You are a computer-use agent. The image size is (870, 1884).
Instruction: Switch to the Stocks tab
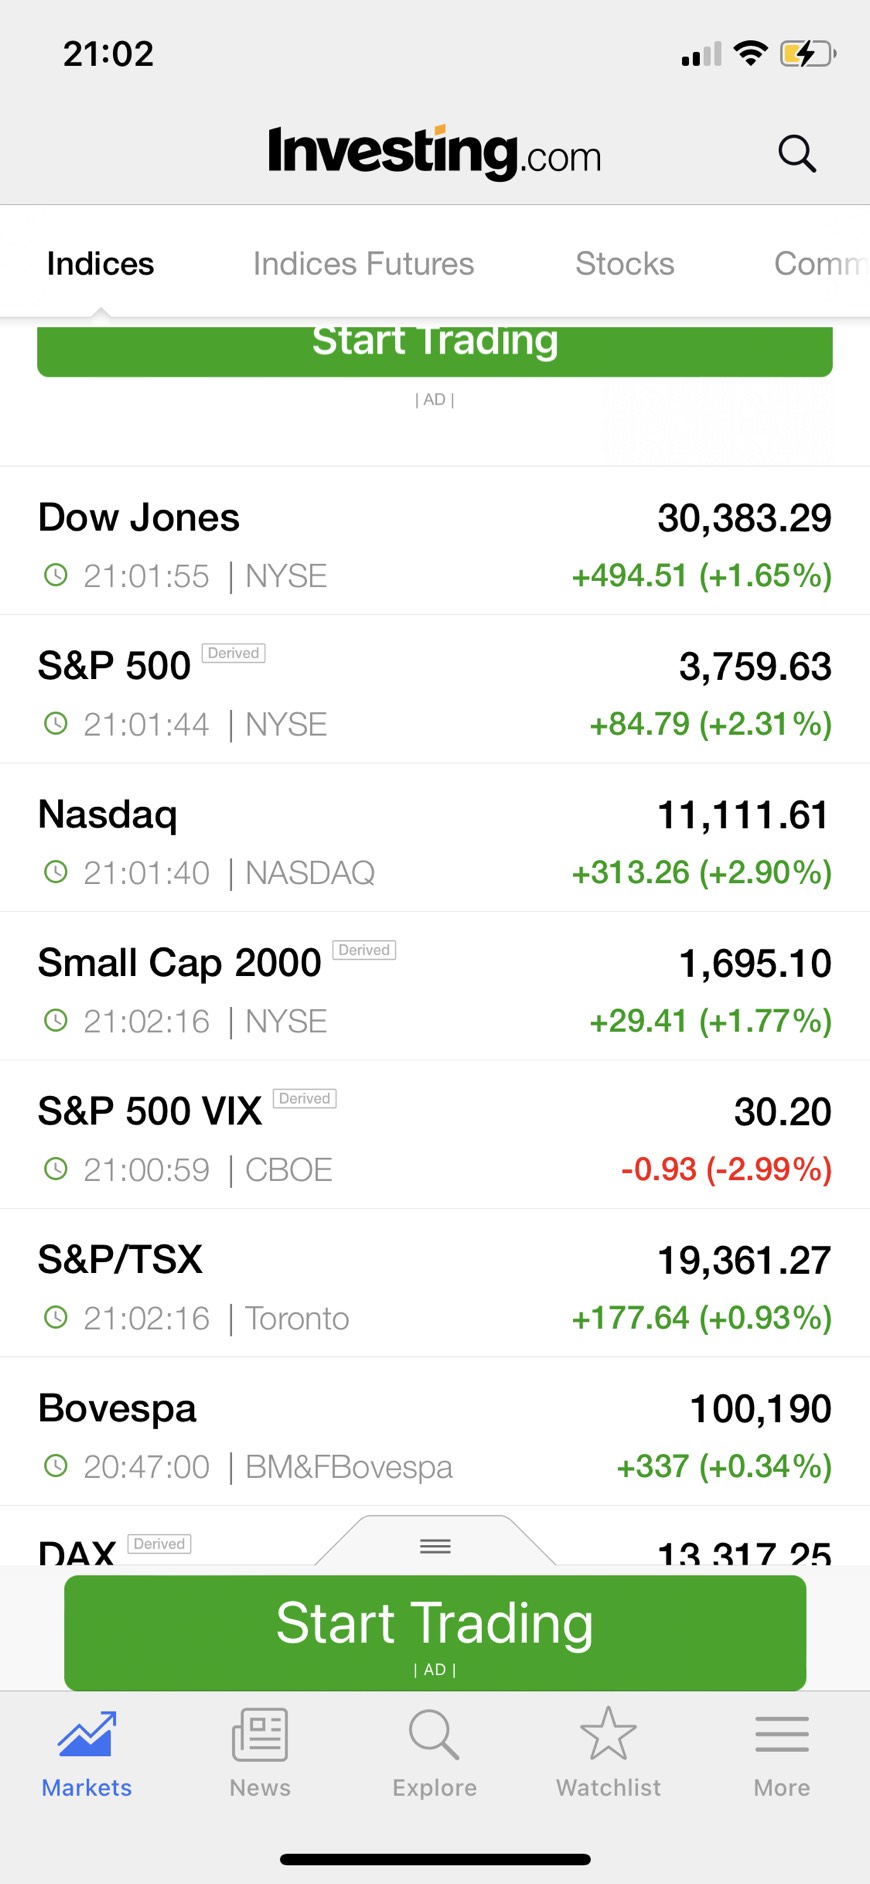[x=624, y=264]
